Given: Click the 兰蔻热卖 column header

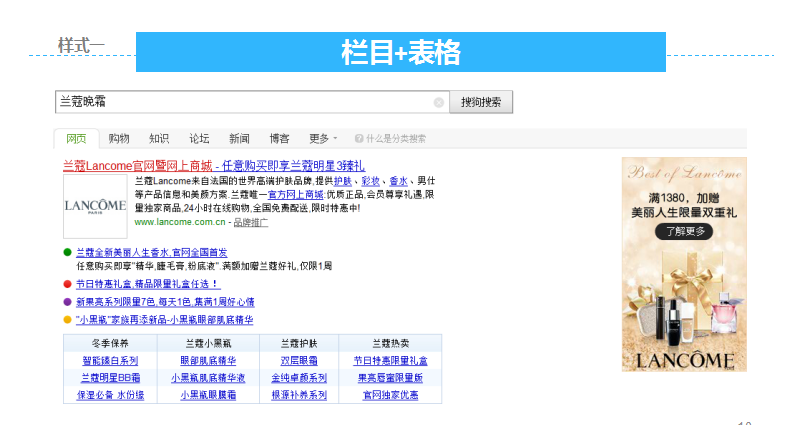Looking at the screenshot, I should pos(390,343).
